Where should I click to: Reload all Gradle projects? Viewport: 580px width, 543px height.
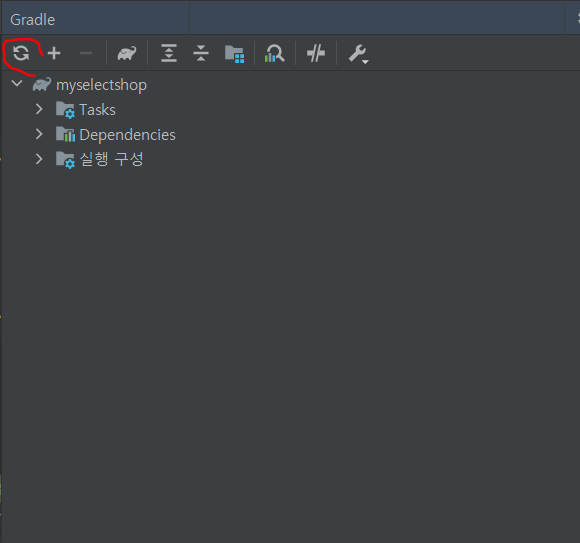coord(21,53)
